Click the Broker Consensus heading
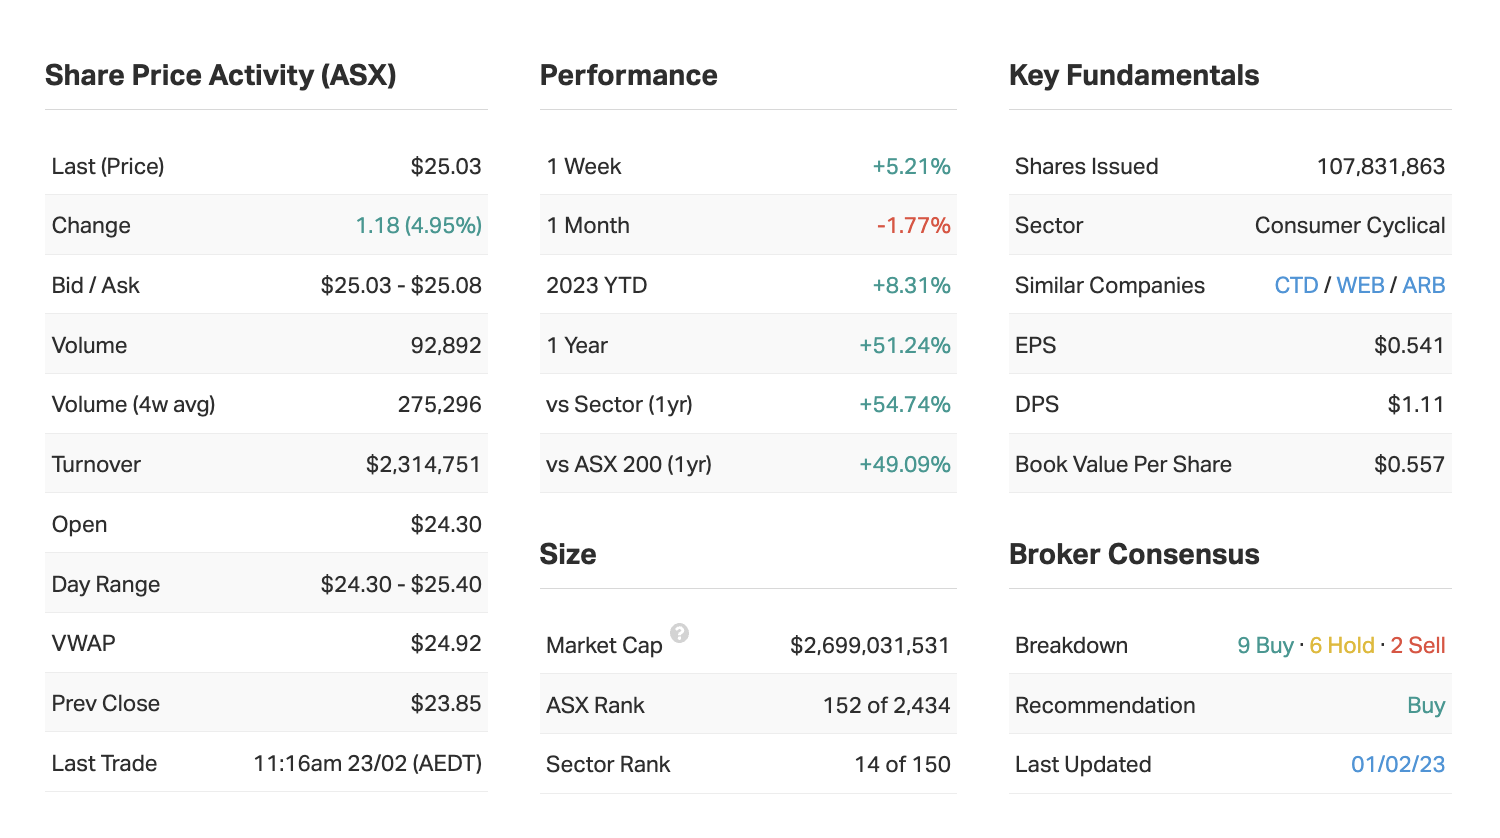This screenshot has height=838, width=1500. coord(1133,554)
